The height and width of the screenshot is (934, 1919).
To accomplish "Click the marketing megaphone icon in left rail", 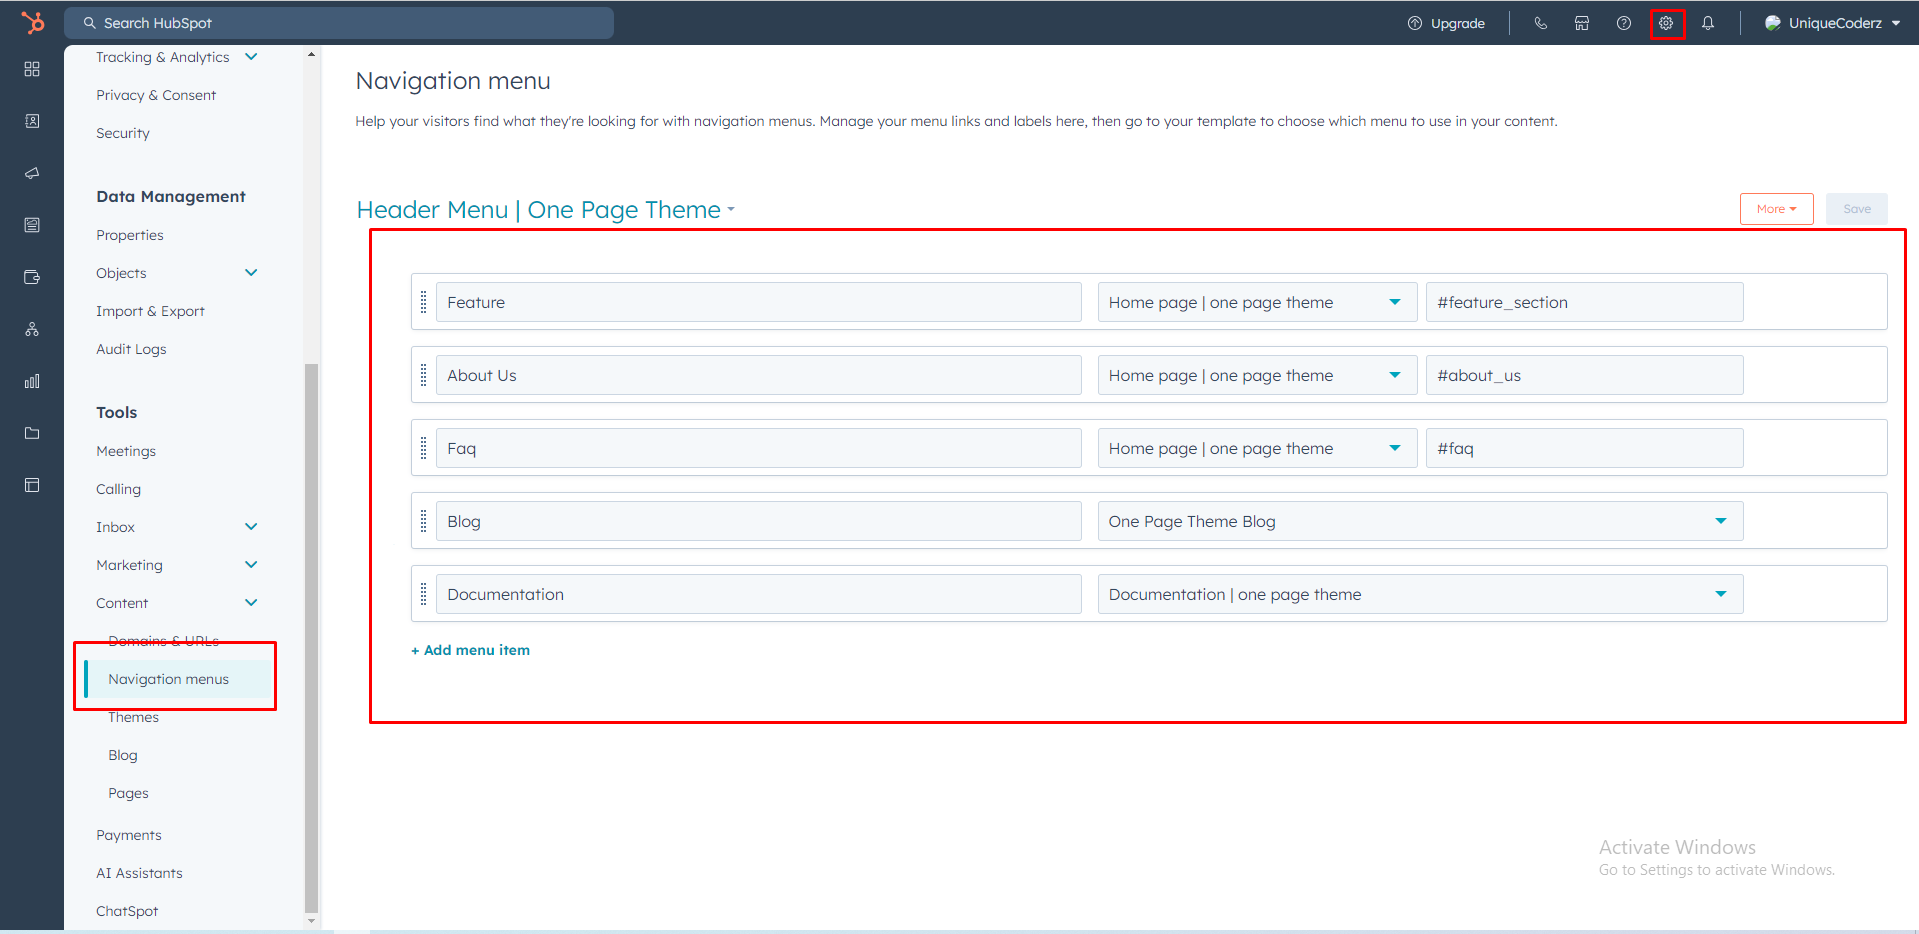I will 32,173.
